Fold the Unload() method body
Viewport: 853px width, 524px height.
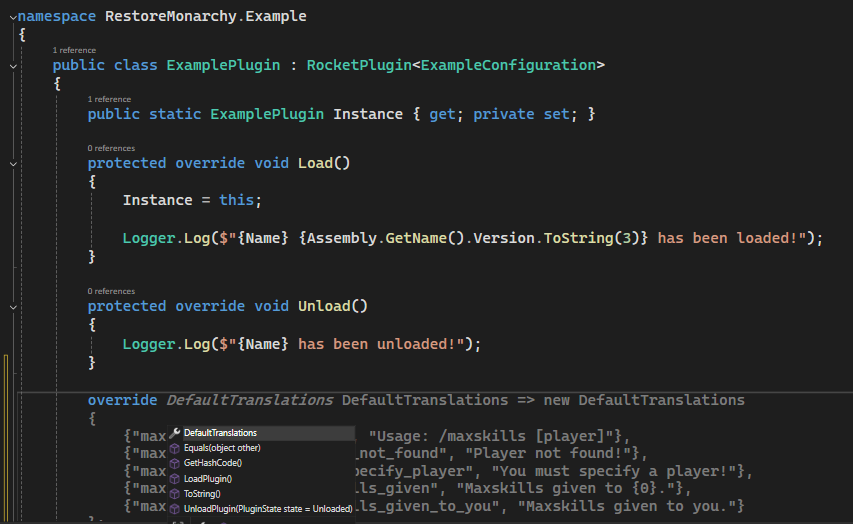coord(12,306)
